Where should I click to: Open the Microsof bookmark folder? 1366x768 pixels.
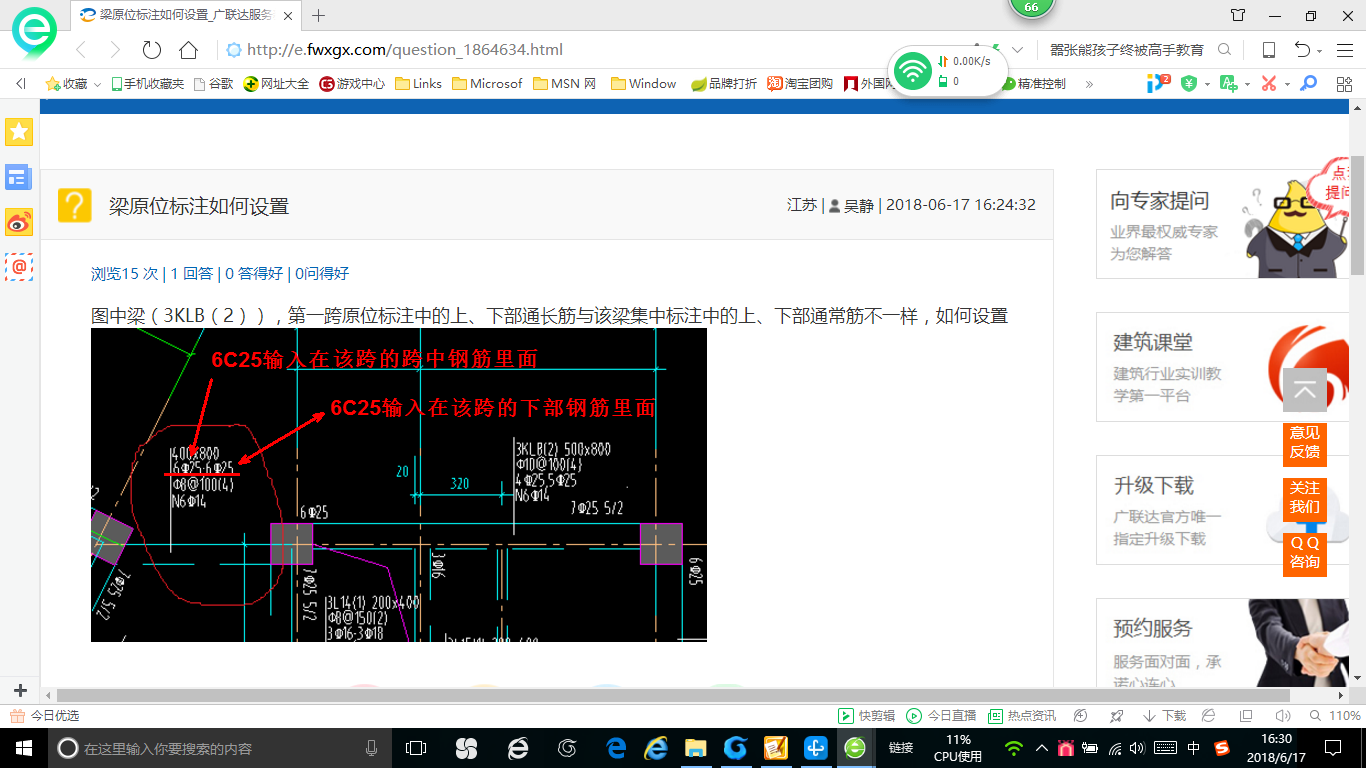488,84
